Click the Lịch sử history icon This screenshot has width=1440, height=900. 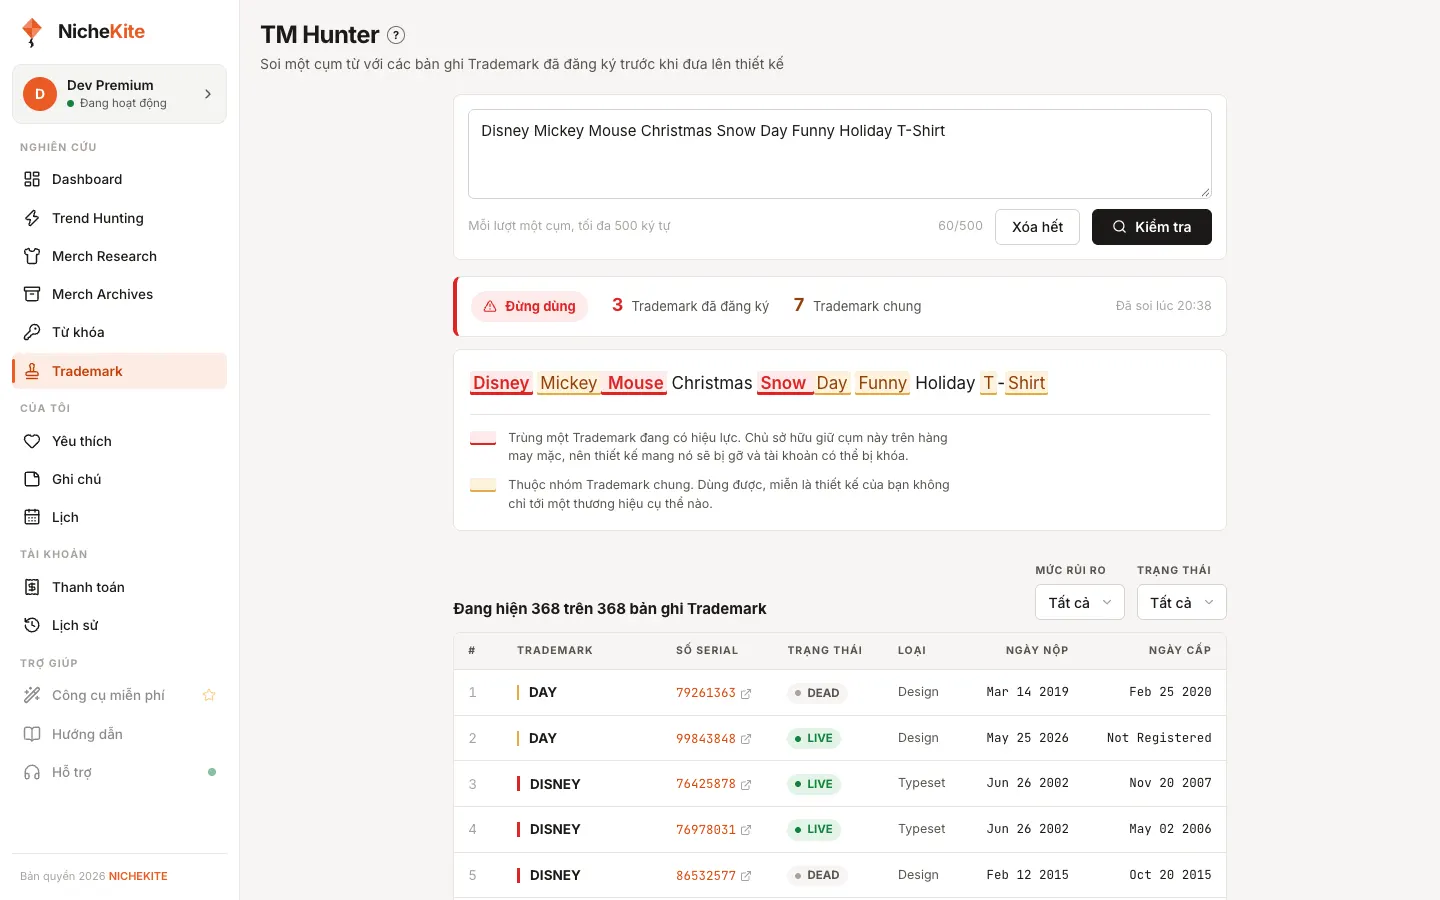(32, 625)
